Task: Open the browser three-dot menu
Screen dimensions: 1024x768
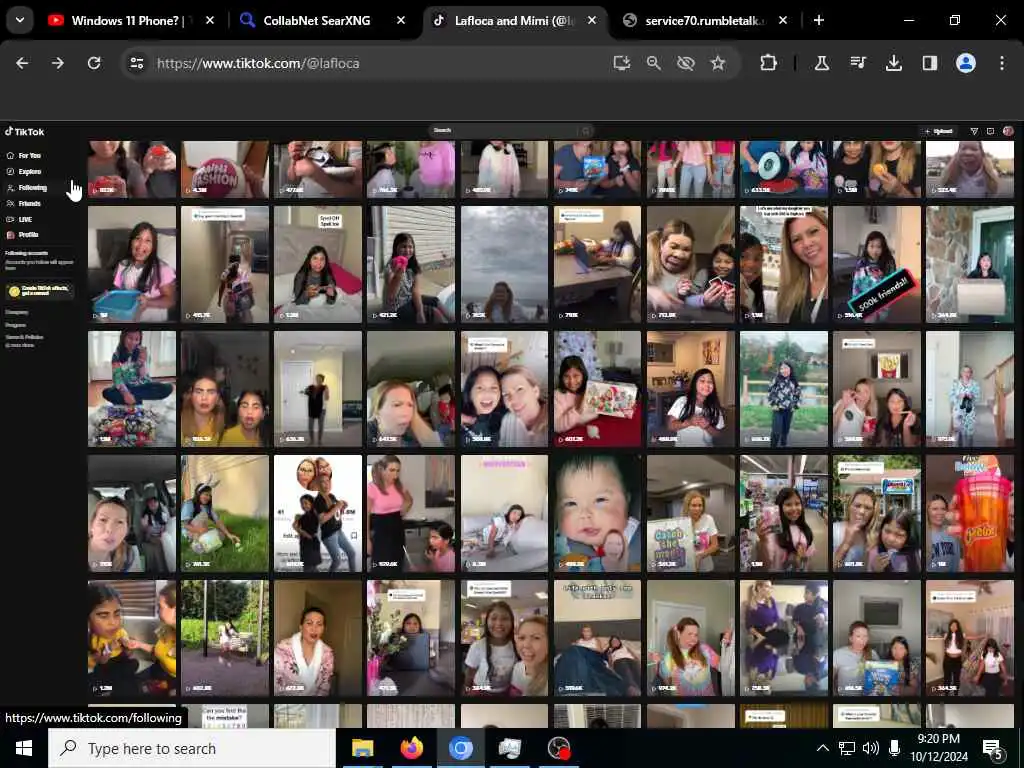Action: pyautogui.click(x=1002, y=63)
